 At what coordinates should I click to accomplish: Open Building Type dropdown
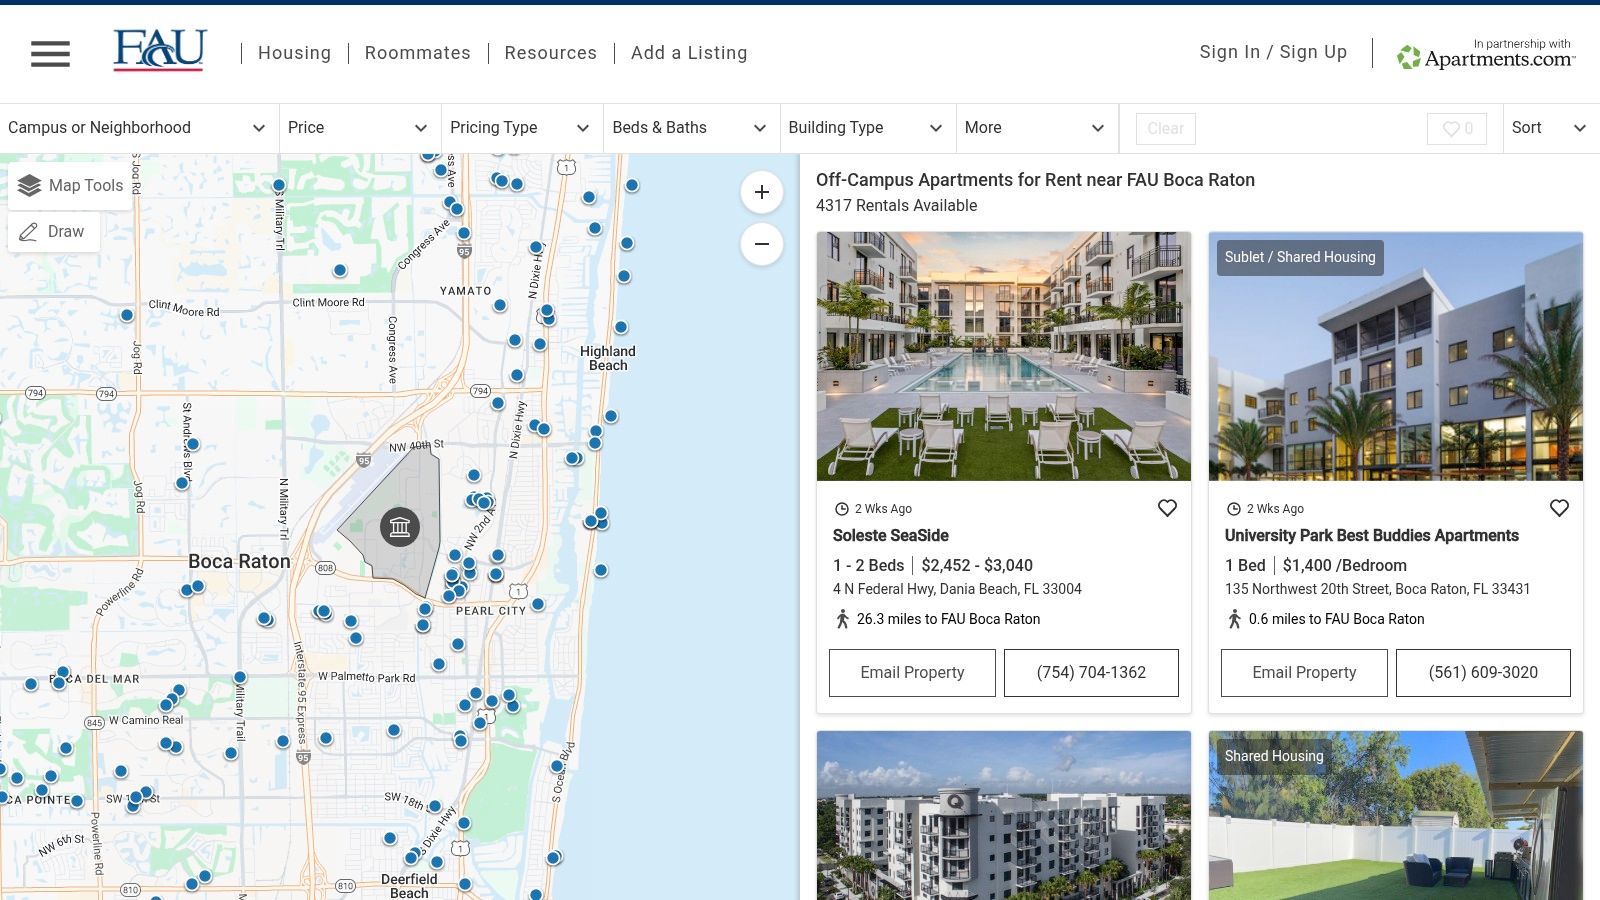coord(868,128)
